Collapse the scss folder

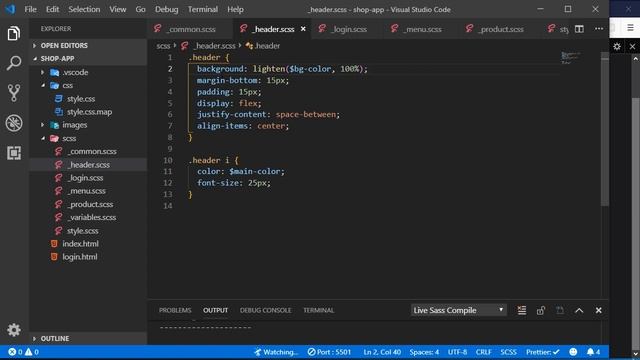(x=88, y=138)
